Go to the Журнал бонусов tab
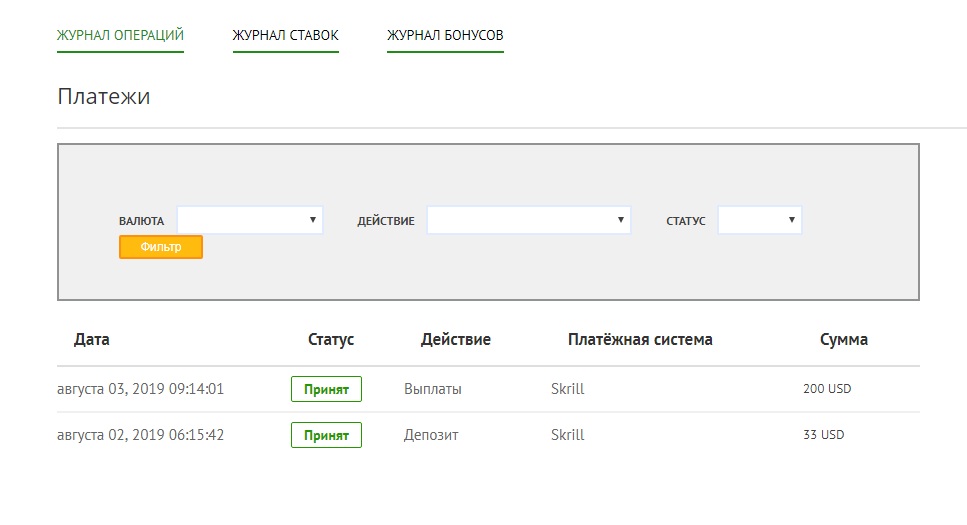 point(445,36)
